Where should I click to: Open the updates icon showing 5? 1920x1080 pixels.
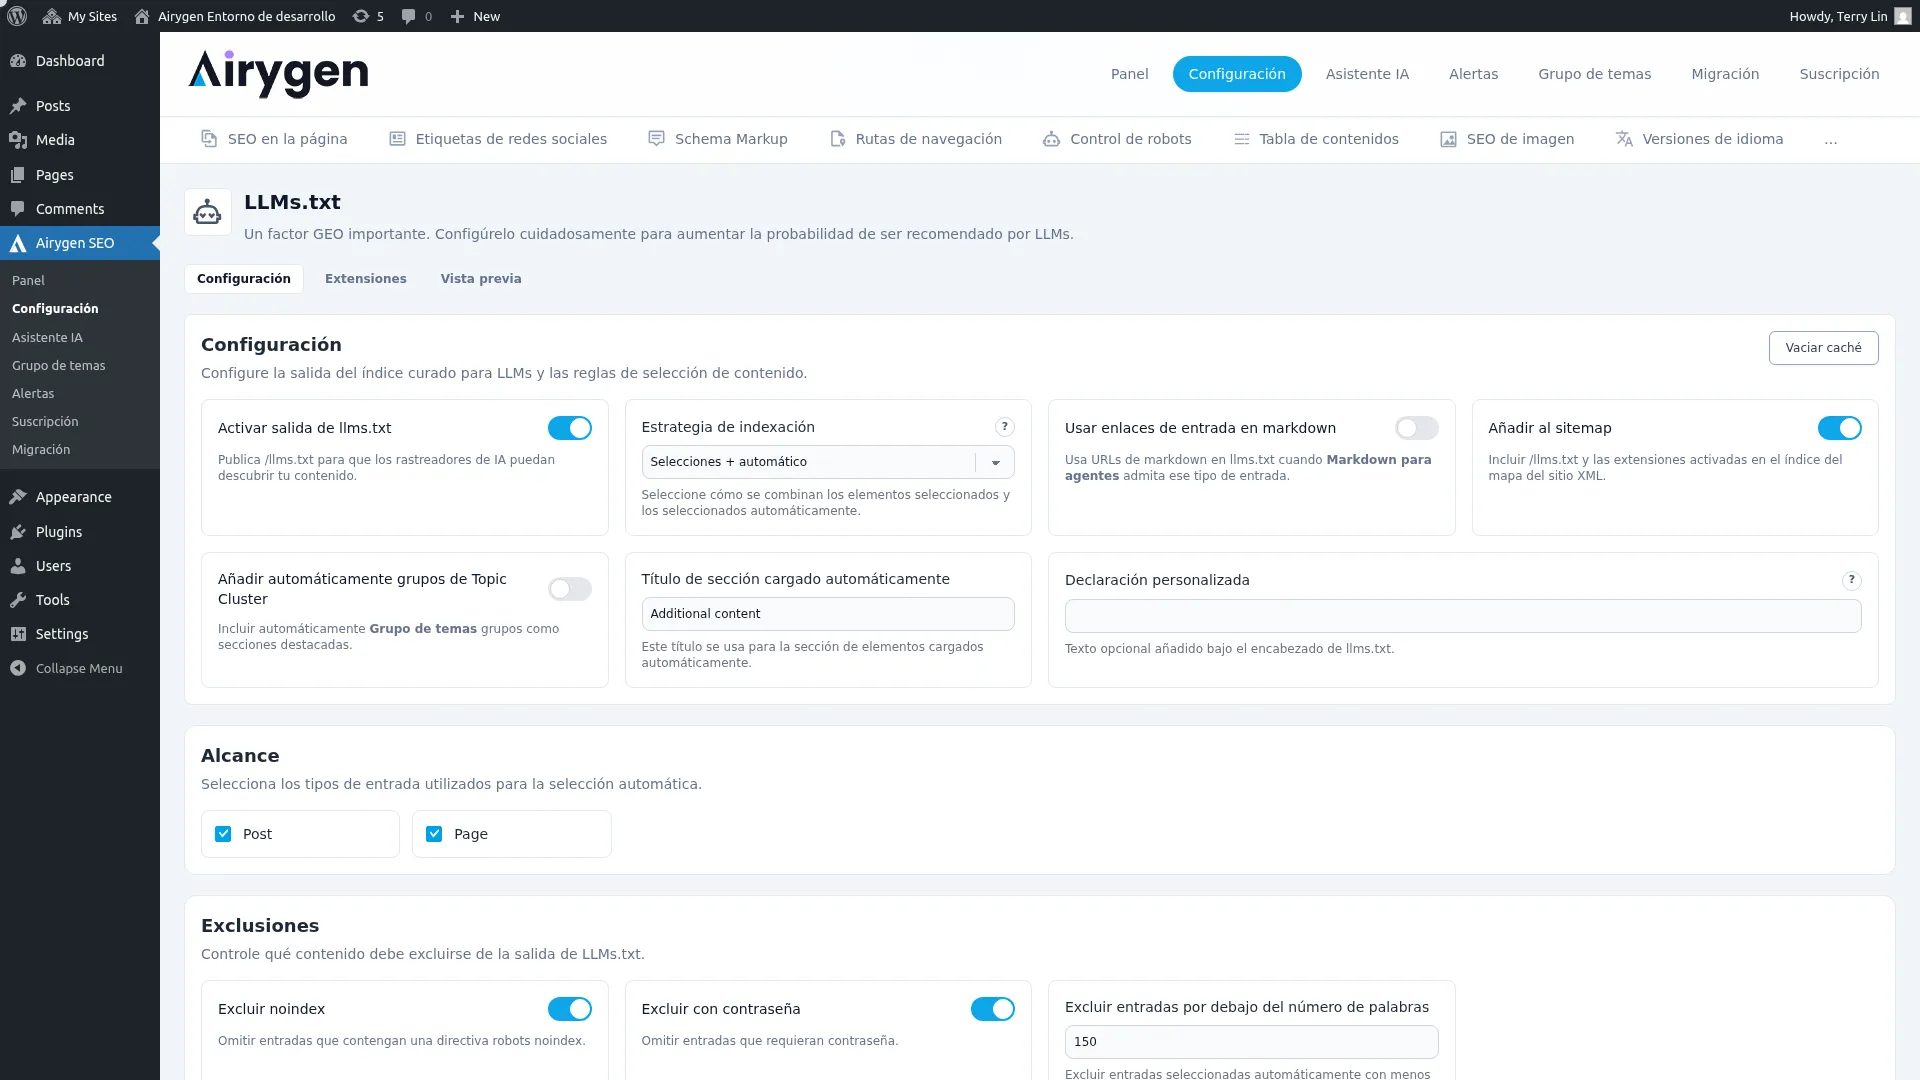pyautogui.click(x=361, y=16)
